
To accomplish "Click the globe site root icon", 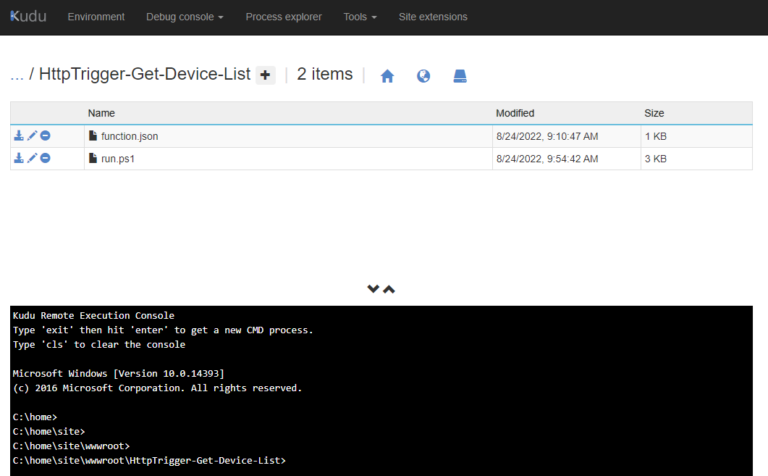I will tap(423, 76).
